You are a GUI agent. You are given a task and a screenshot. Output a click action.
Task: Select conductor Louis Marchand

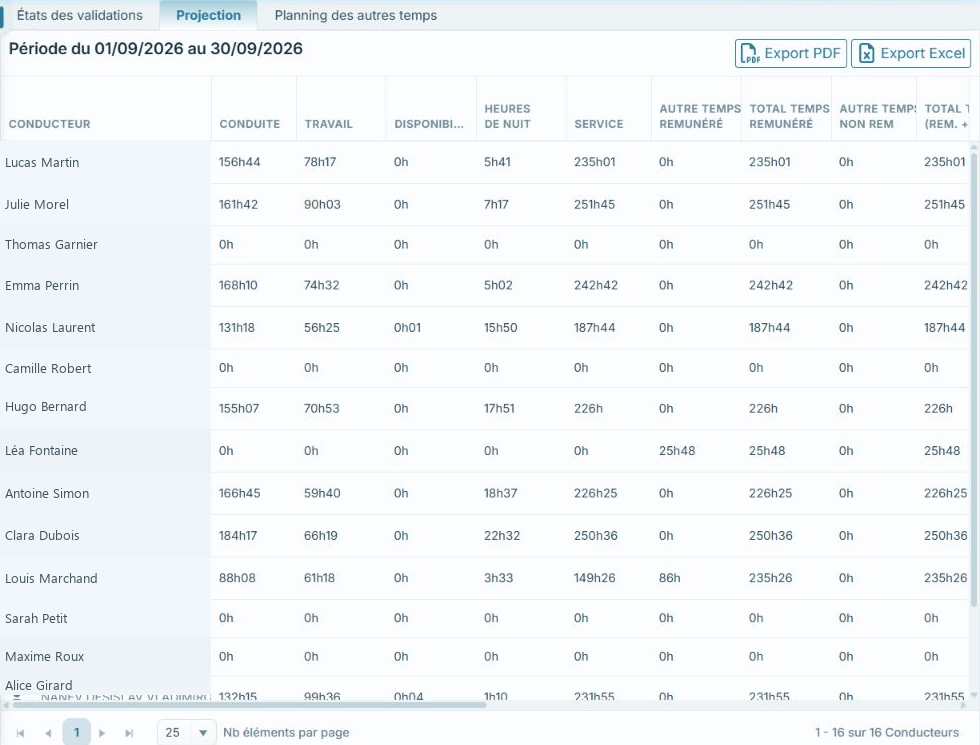point(51,579)
